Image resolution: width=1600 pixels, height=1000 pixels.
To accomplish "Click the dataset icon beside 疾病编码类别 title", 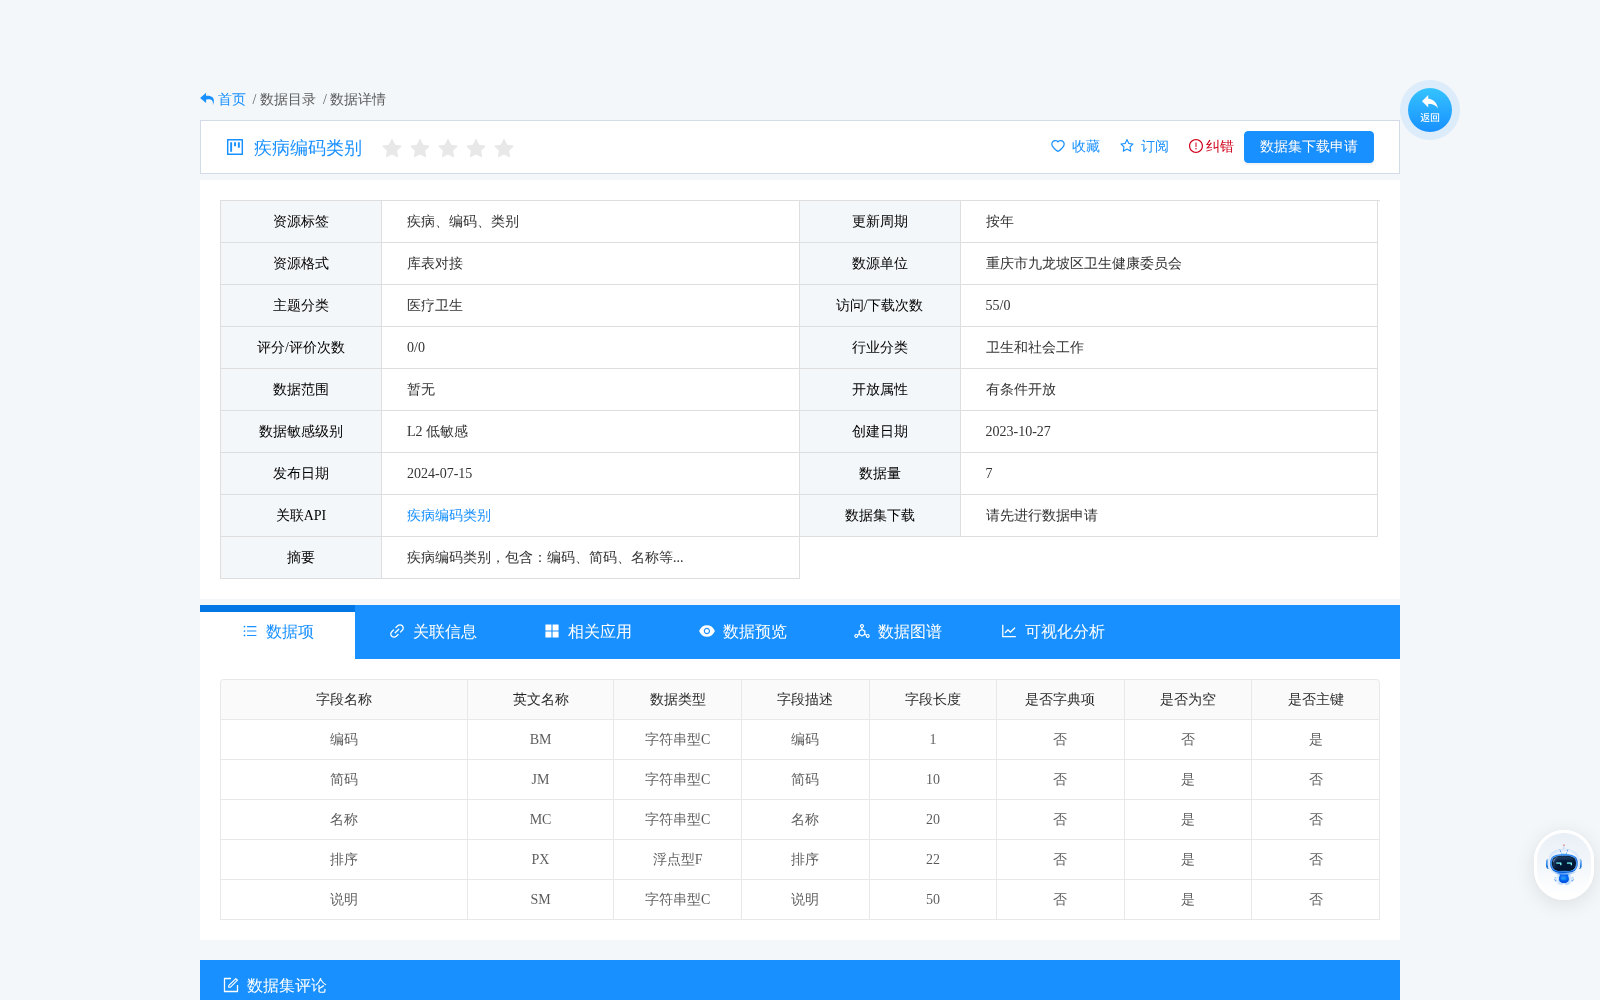I will click(235, 147).
